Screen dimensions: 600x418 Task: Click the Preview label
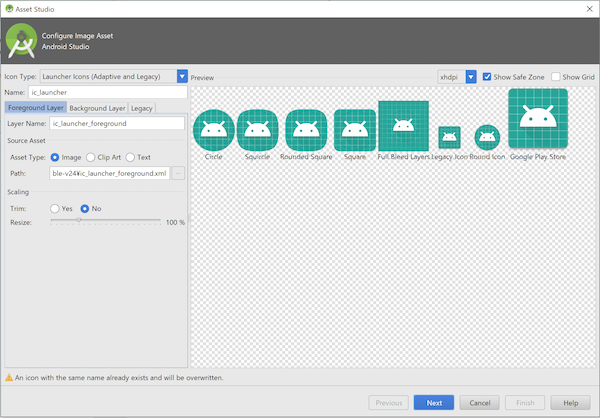pyautogui.click(x=202, y=78)
